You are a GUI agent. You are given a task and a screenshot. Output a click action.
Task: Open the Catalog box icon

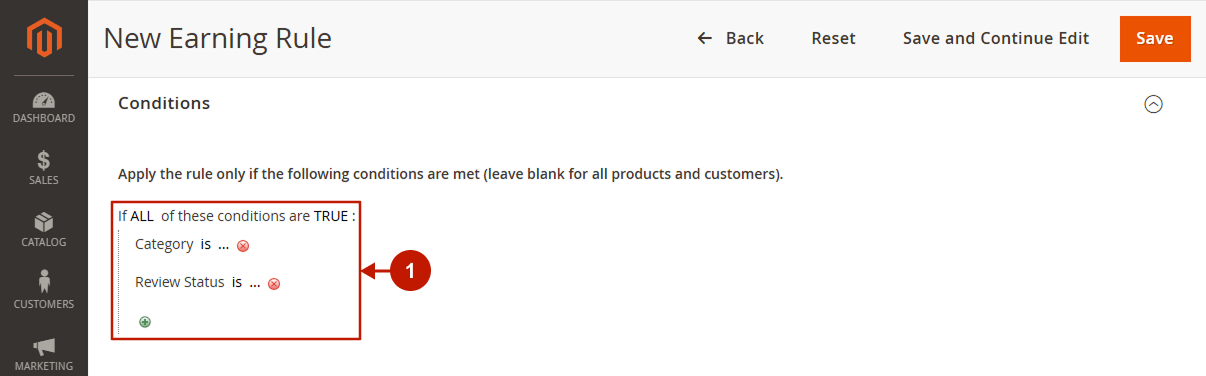click(x=43, y=222)
